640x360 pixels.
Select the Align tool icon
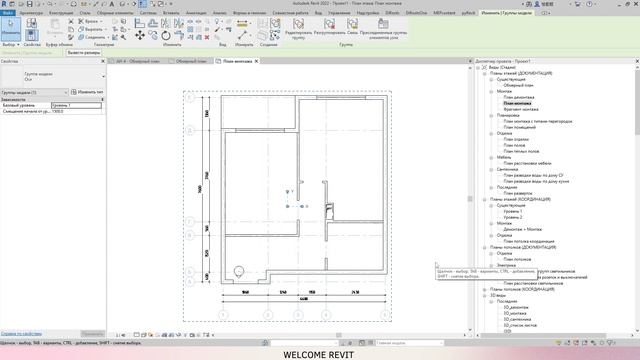pos(140,23)
